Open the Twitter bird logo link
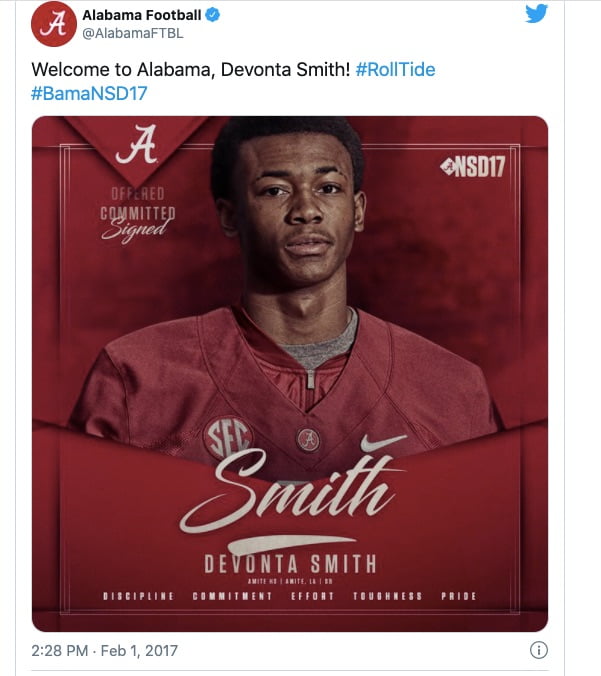The height and width of the screenshot is (676, 601). pos(536,13)
